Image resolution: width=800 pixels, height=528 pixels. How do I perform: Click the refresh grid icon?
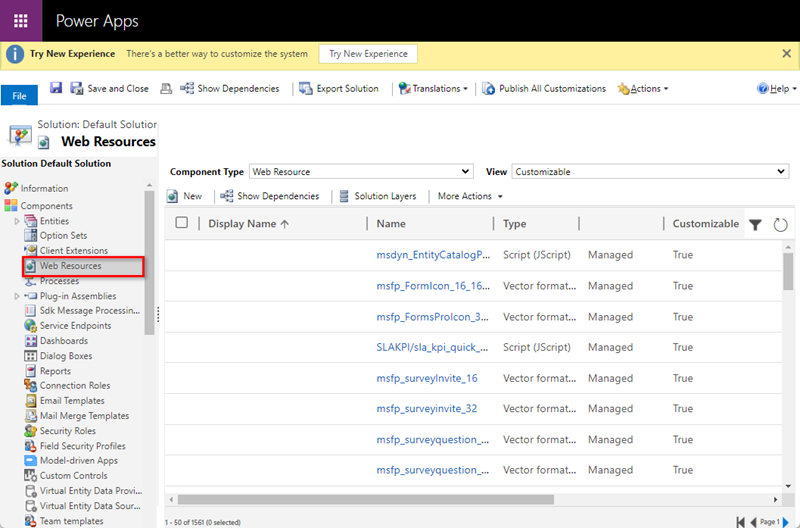tap(780, 224)
